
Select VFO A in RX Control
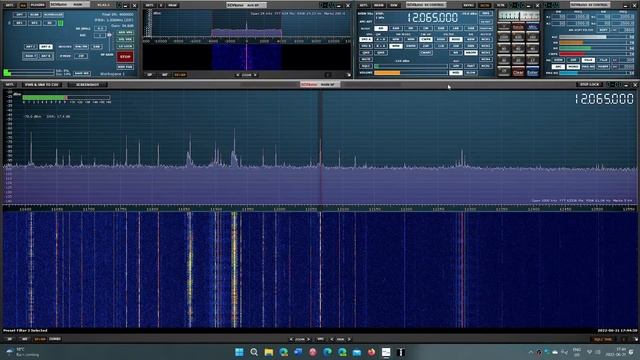pyautogui.click(x=366, y=39)
